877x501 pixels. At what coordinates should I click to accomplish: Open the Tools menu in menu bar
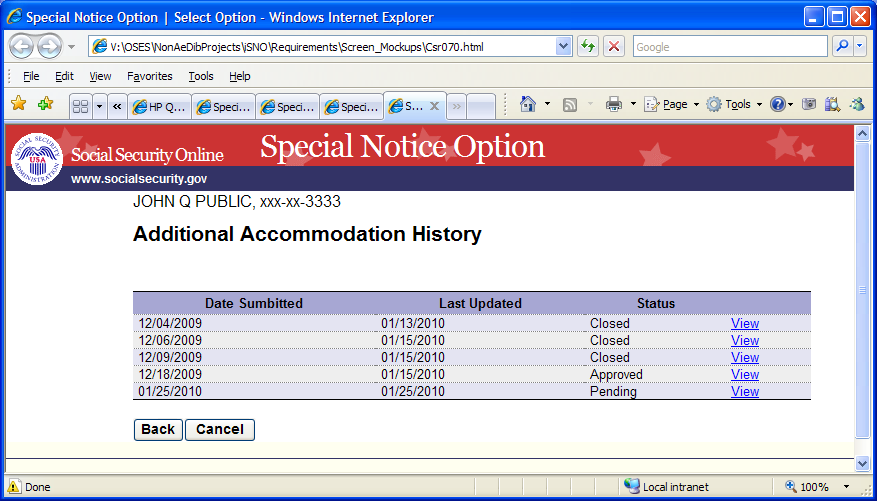coord(201,76)
